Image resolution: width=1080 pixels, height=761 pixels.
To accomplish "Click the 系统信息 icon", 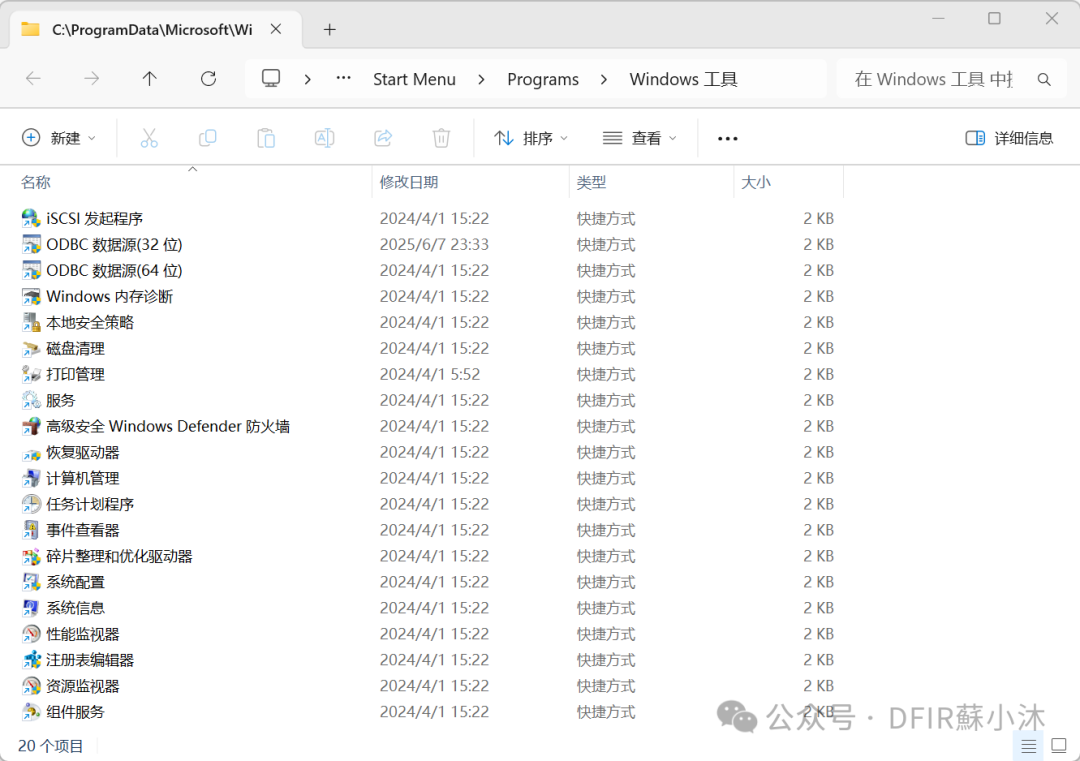I will [31, 608].
